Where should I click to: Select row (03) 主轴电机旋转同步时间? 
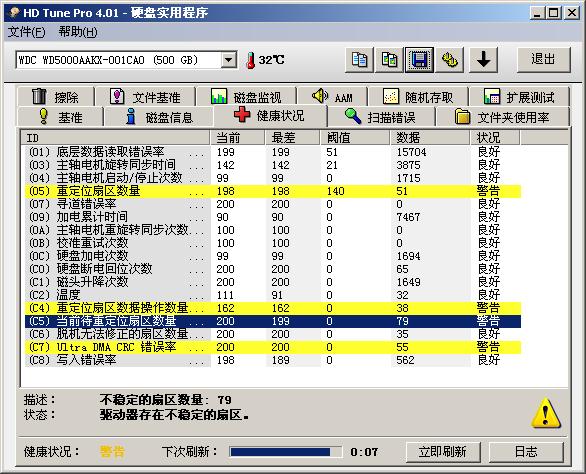click(x=273, y=165)
